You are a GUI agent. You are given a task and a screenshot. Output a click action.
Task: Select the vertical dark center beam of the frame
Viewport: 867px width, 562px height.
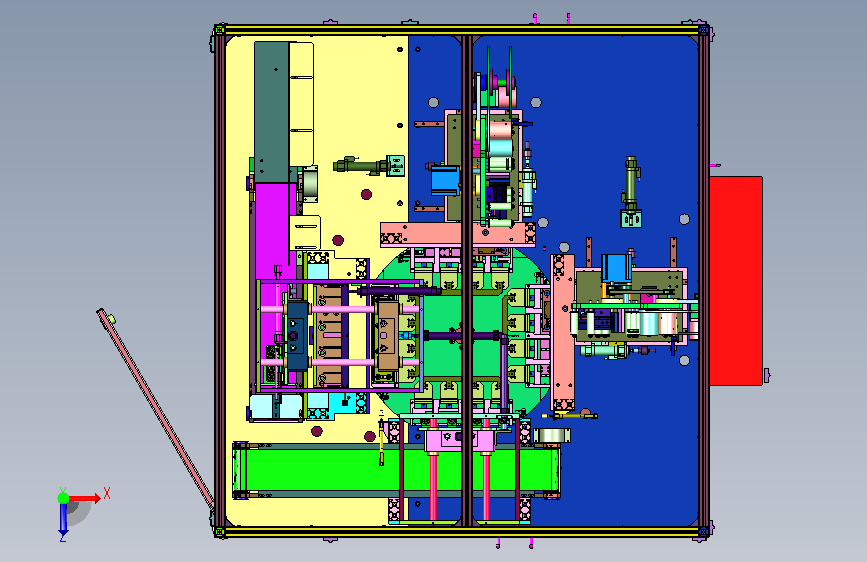tap(467, 281)
